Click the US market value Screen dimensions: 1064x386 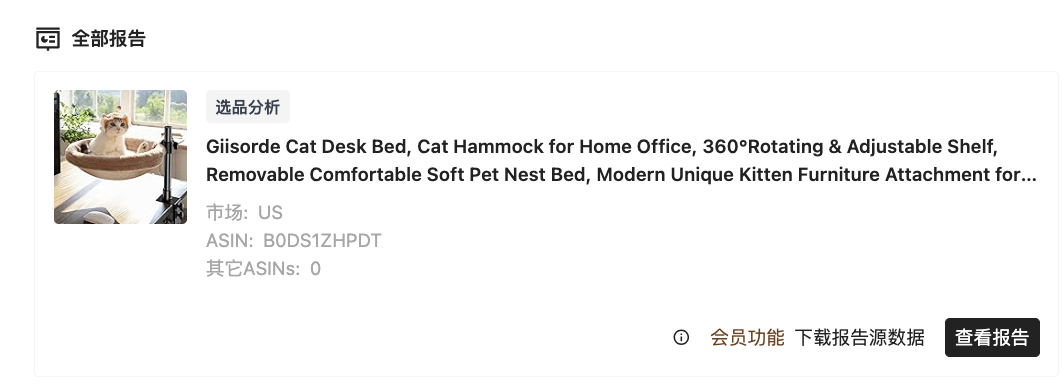pyautogui.click(x=270, y=212)
